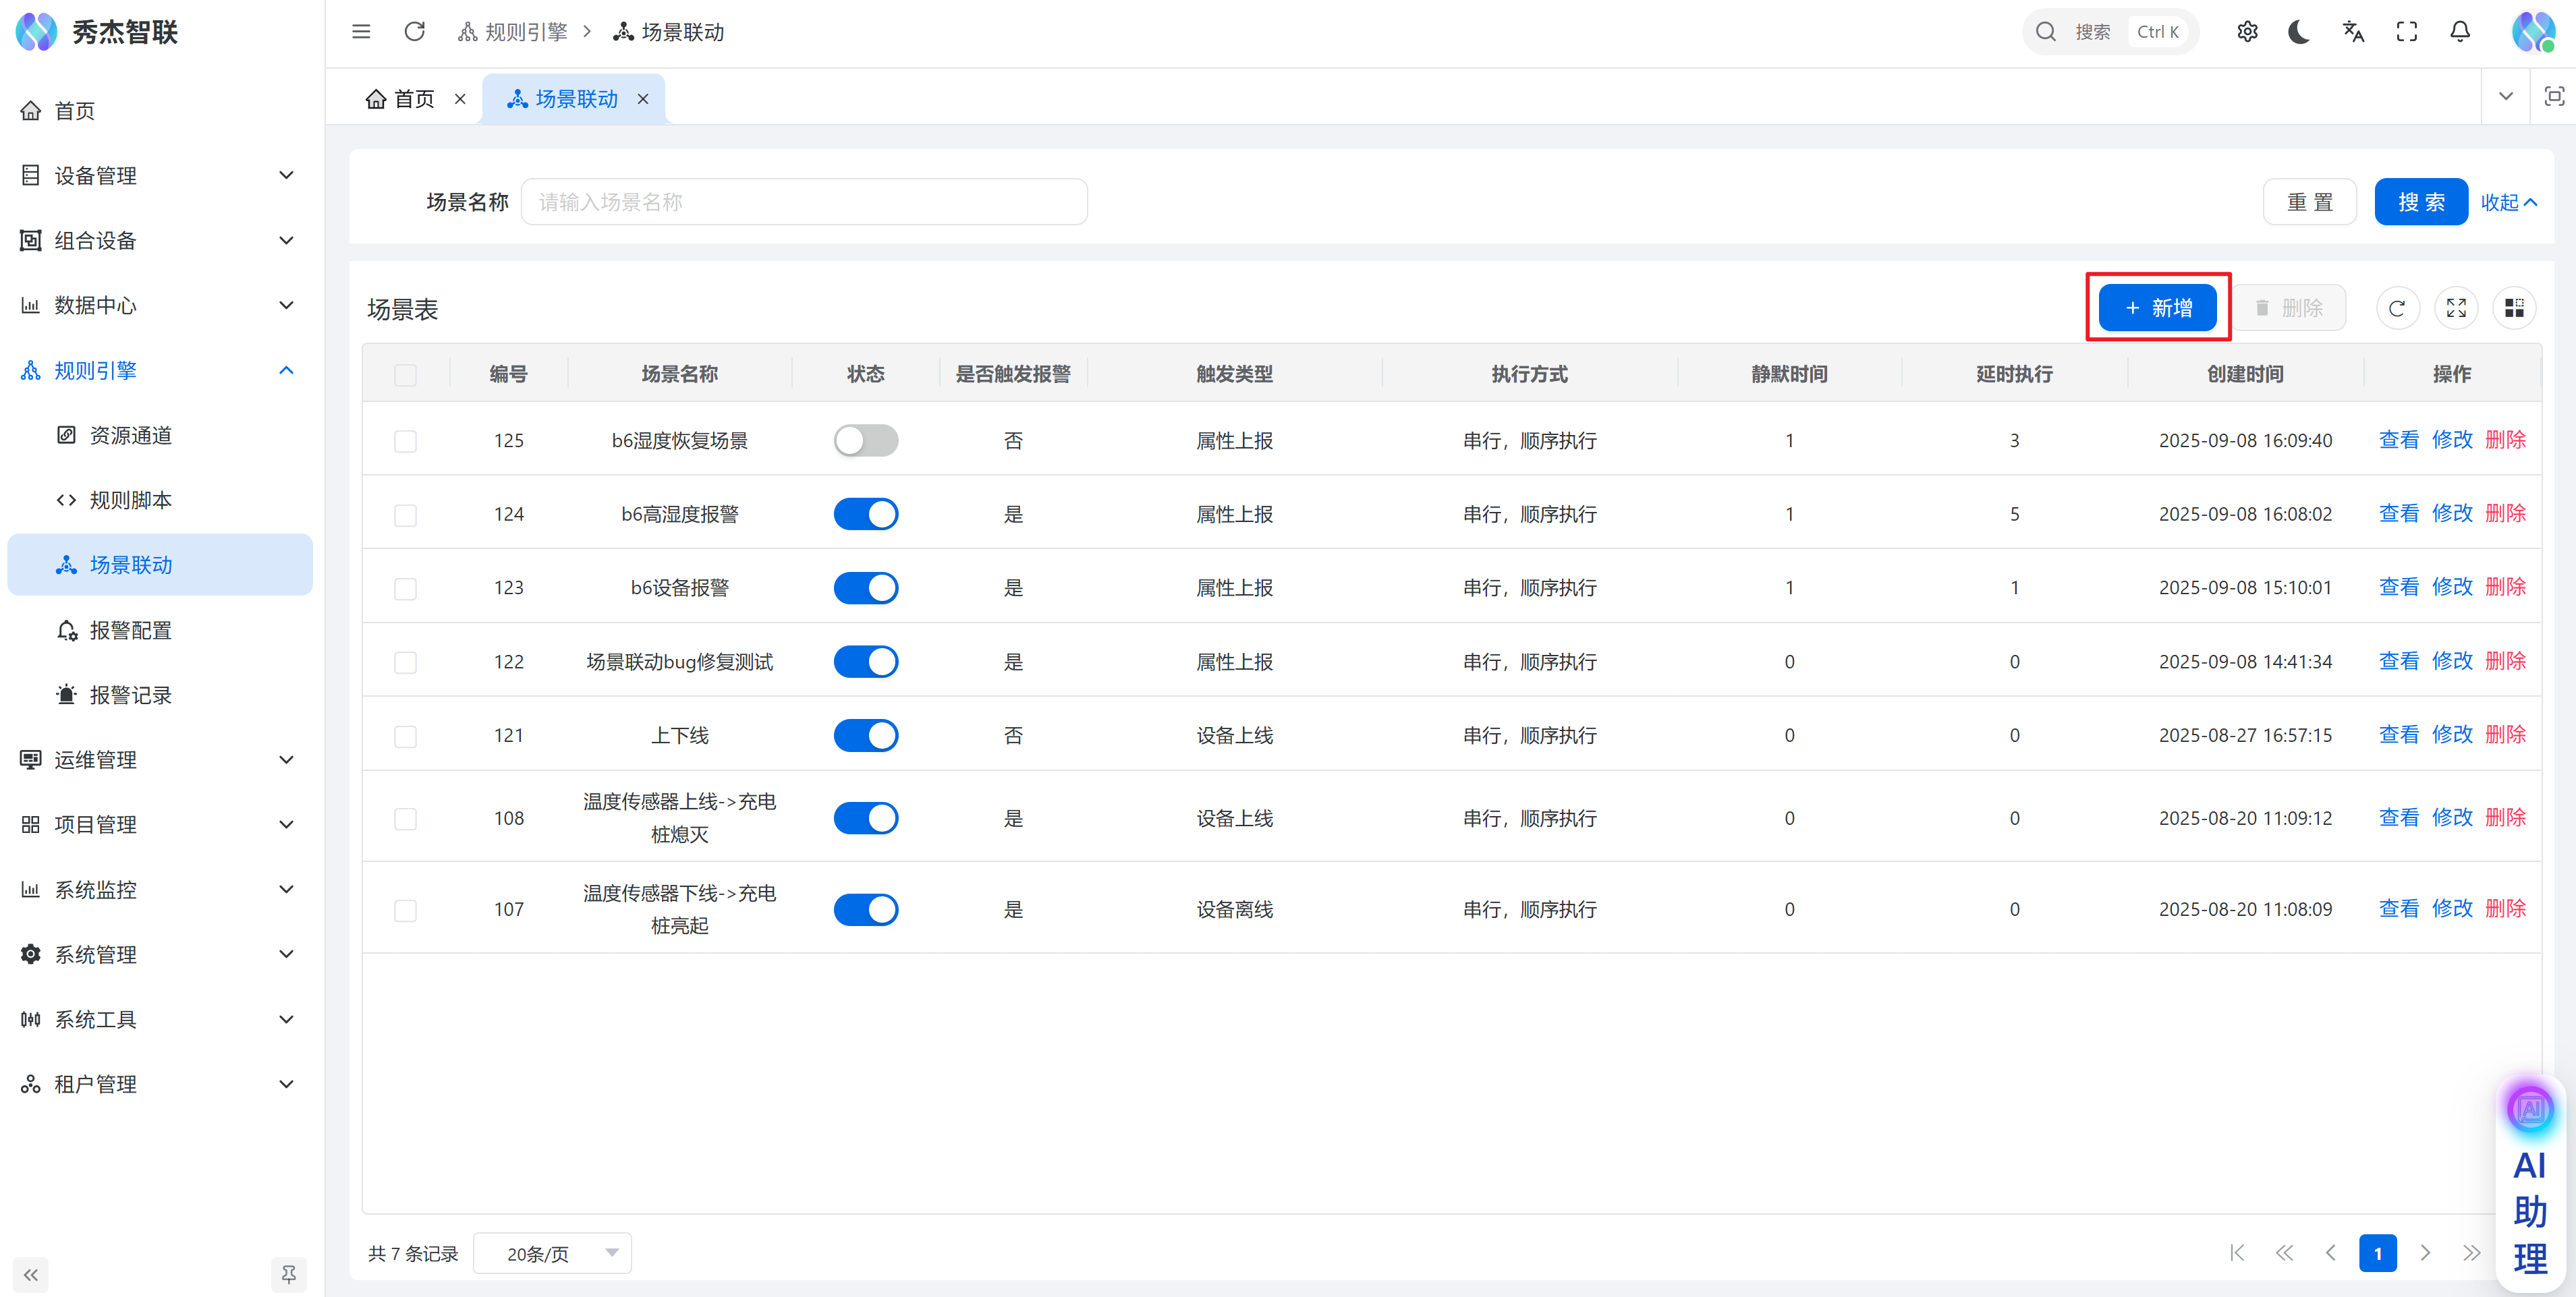Collapse sidebar with hamburger menu icon
Screen dimensions: 2576x1297
(x=361, y=32)
